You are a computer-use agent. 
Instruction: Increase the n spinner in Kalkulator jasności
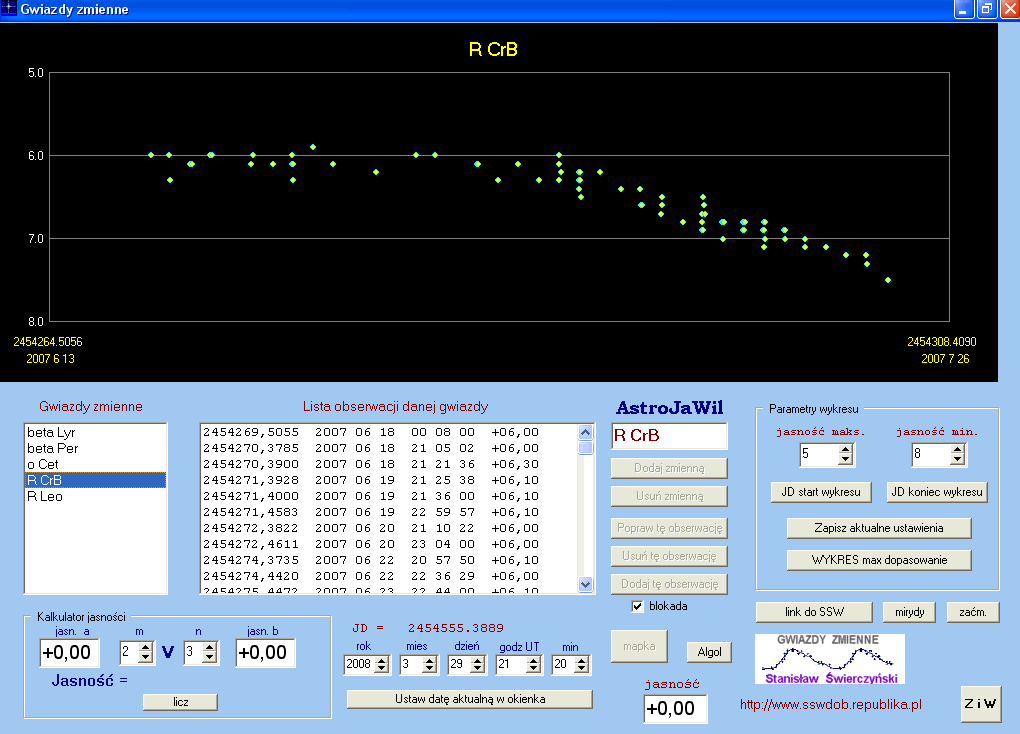click(209, 647)
